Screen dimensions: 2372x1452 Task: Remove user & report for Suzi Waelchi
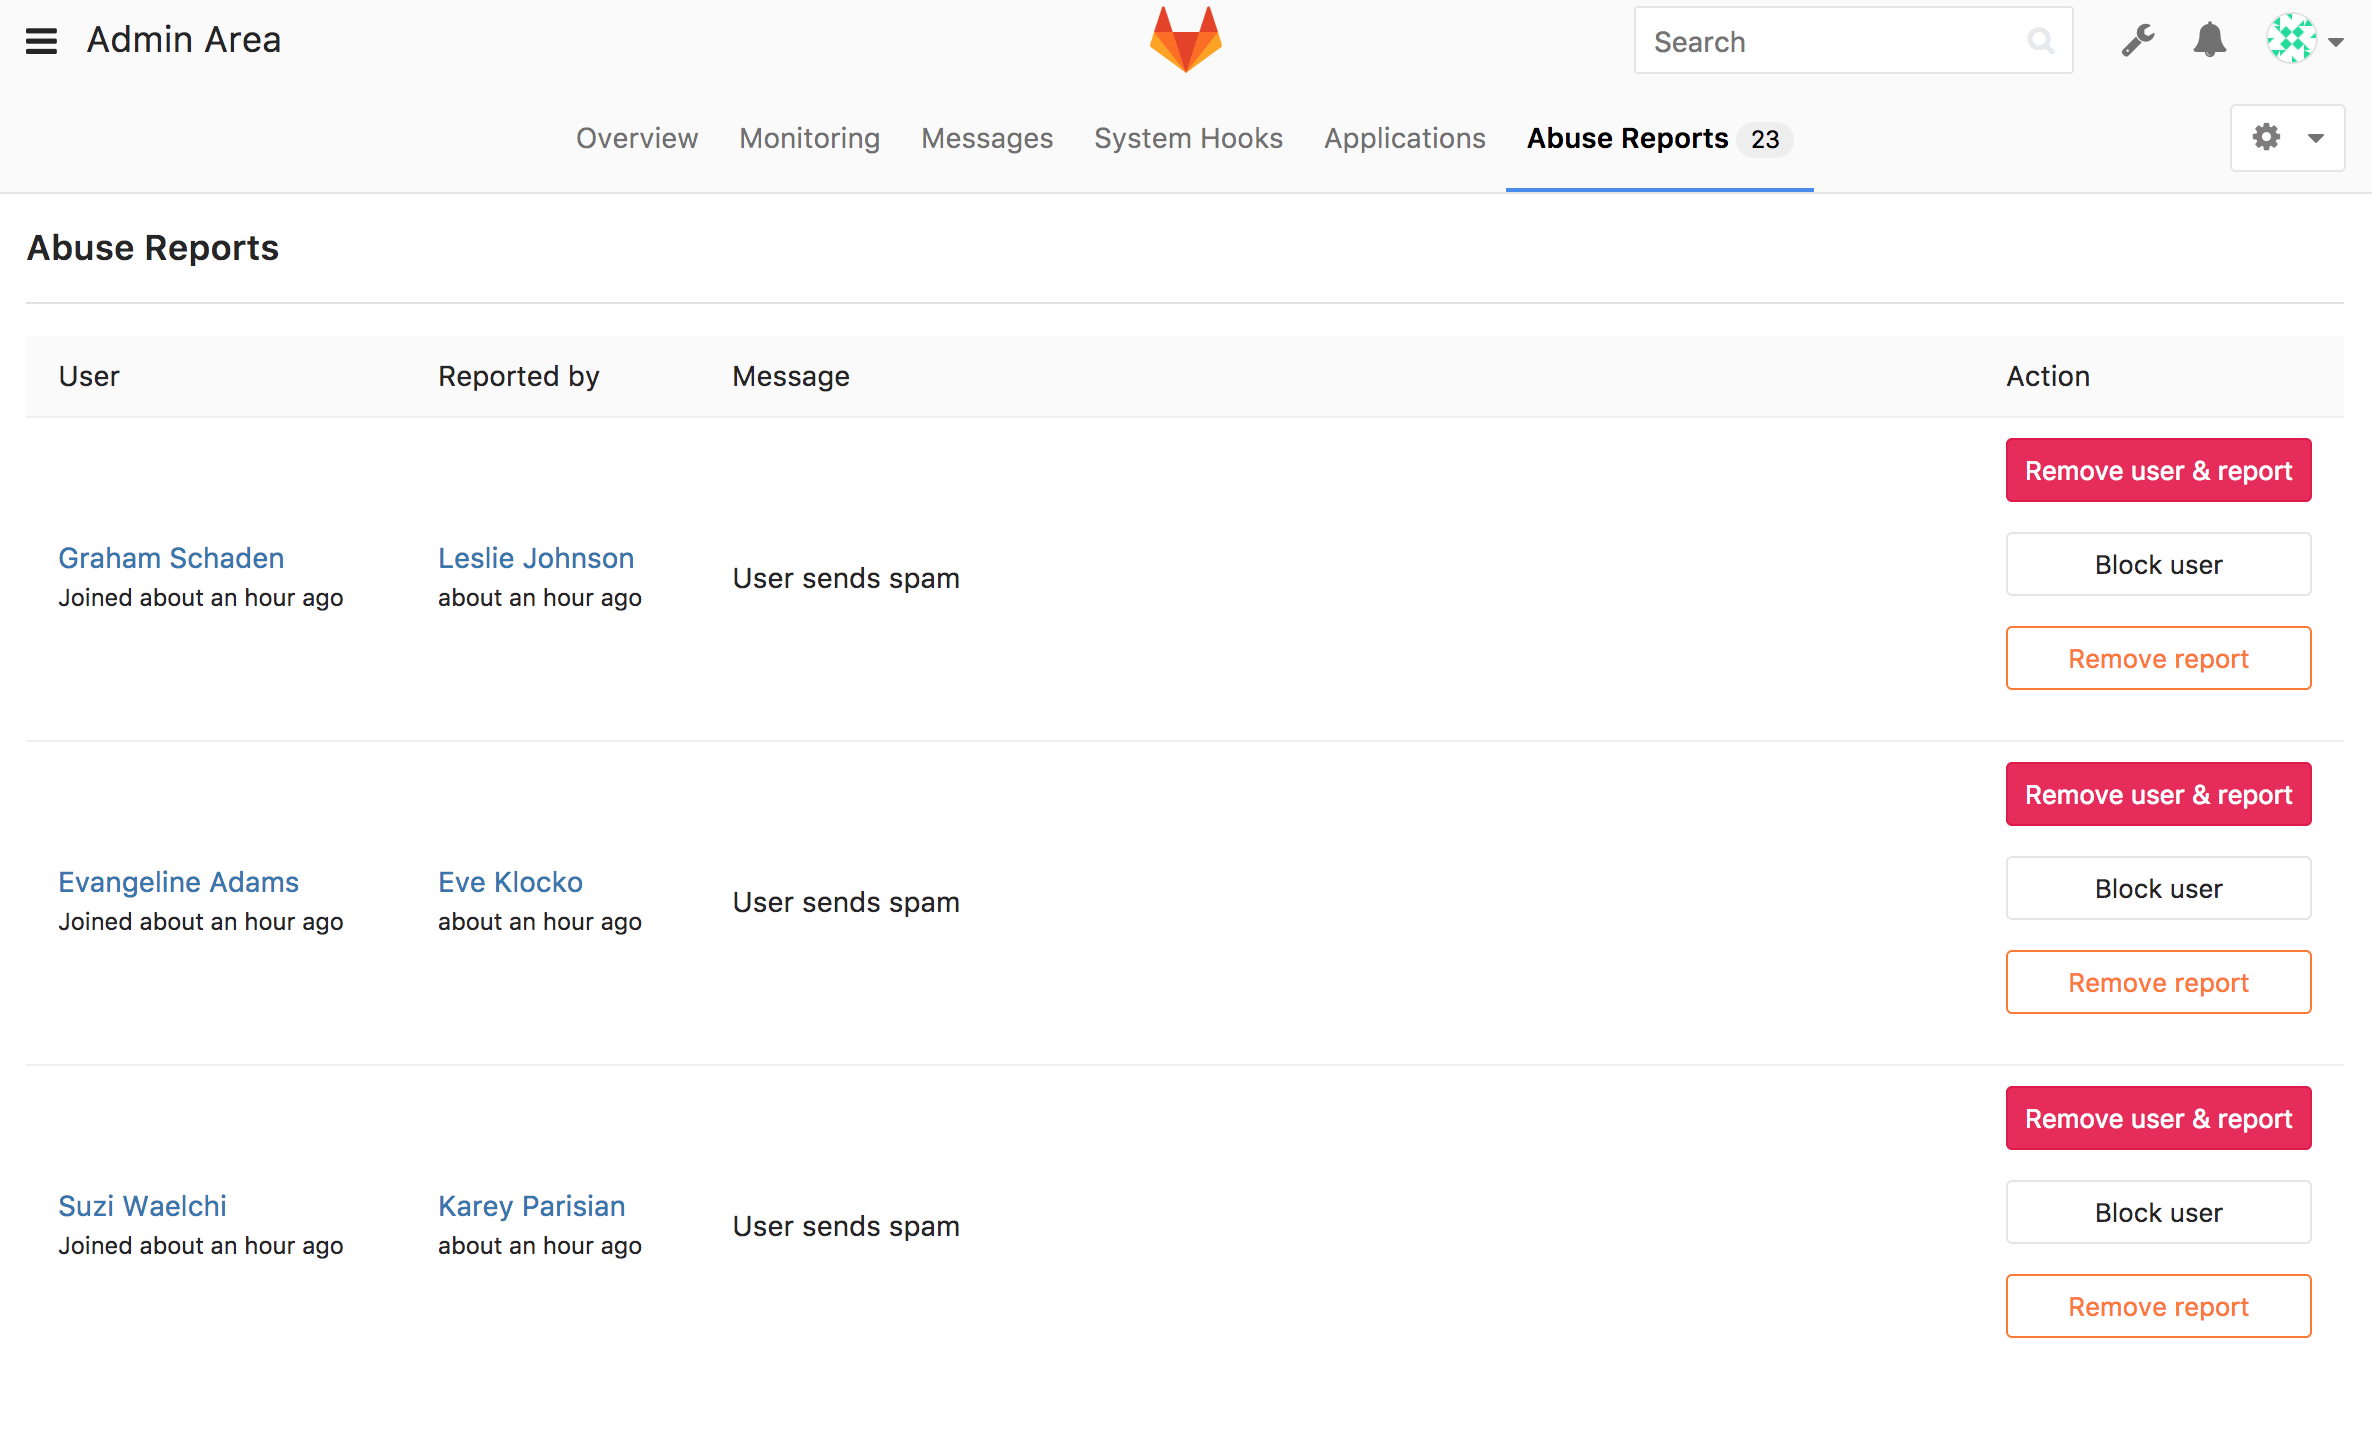tap(2158, 1118)
